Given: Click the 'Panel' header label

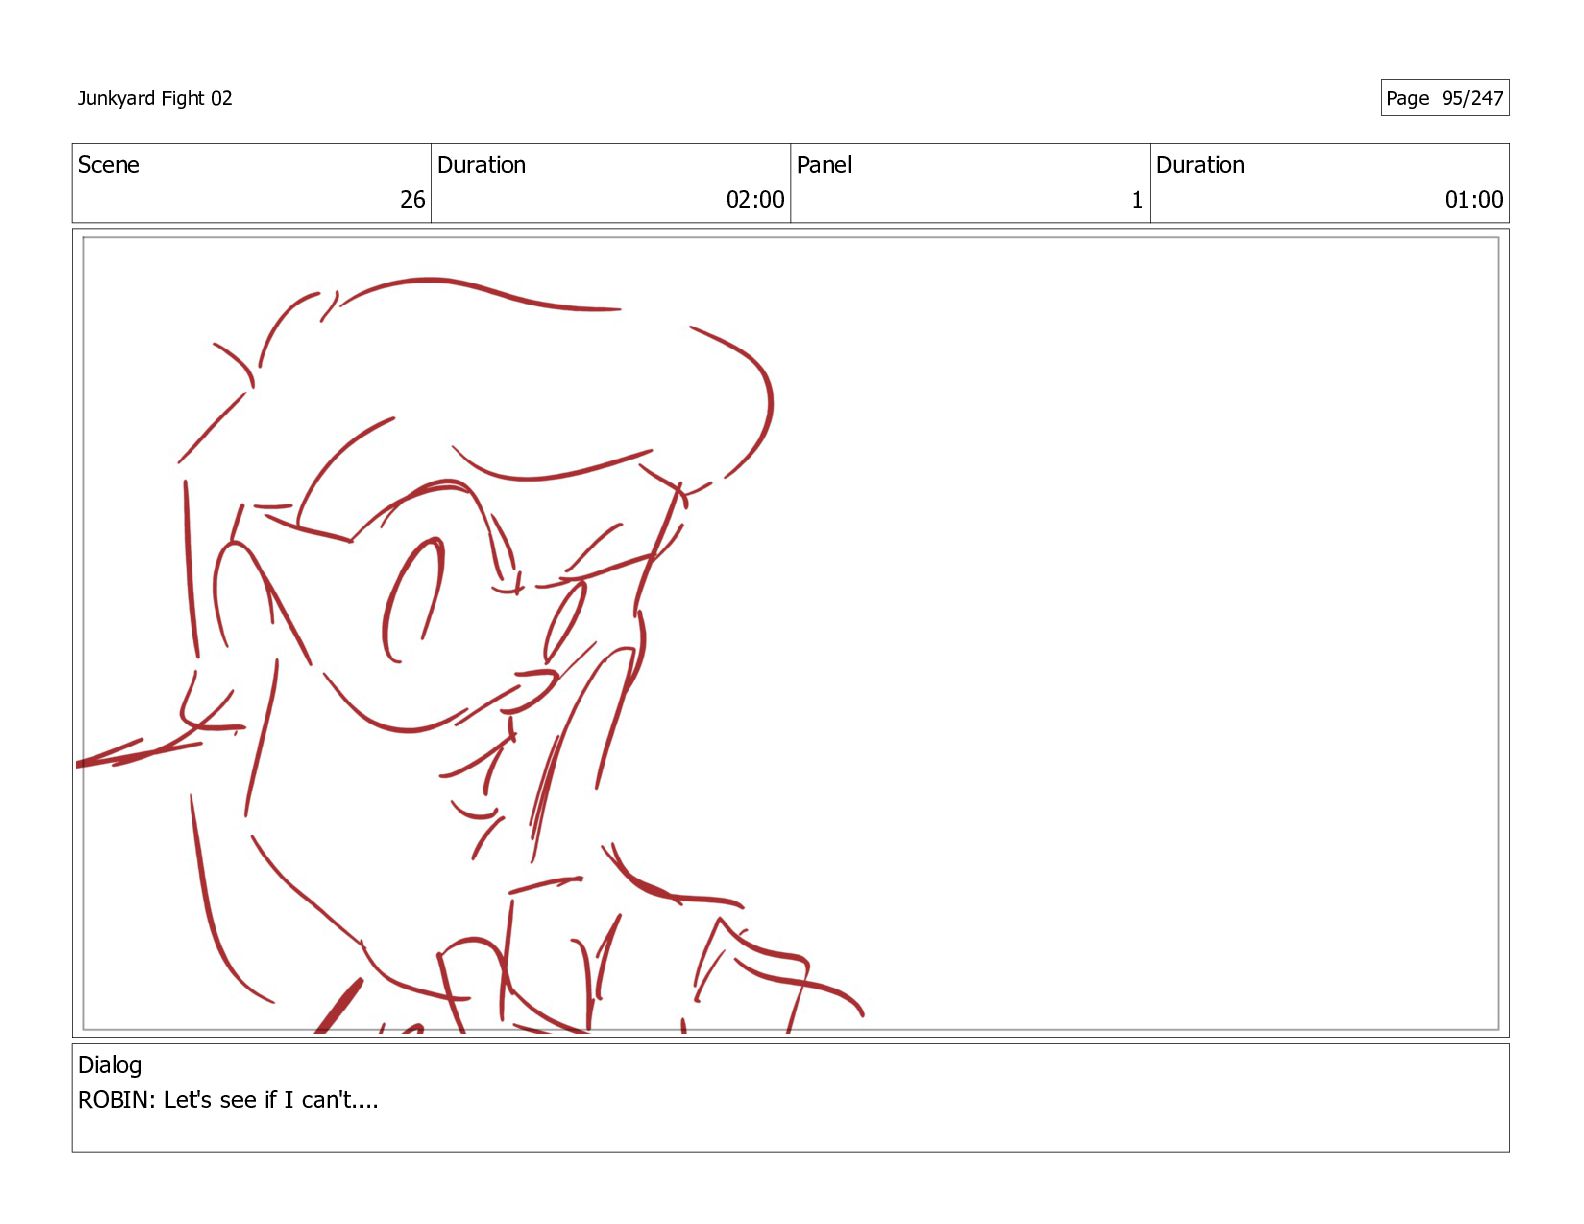Looking at the screenshot, I should pos(824,165).
